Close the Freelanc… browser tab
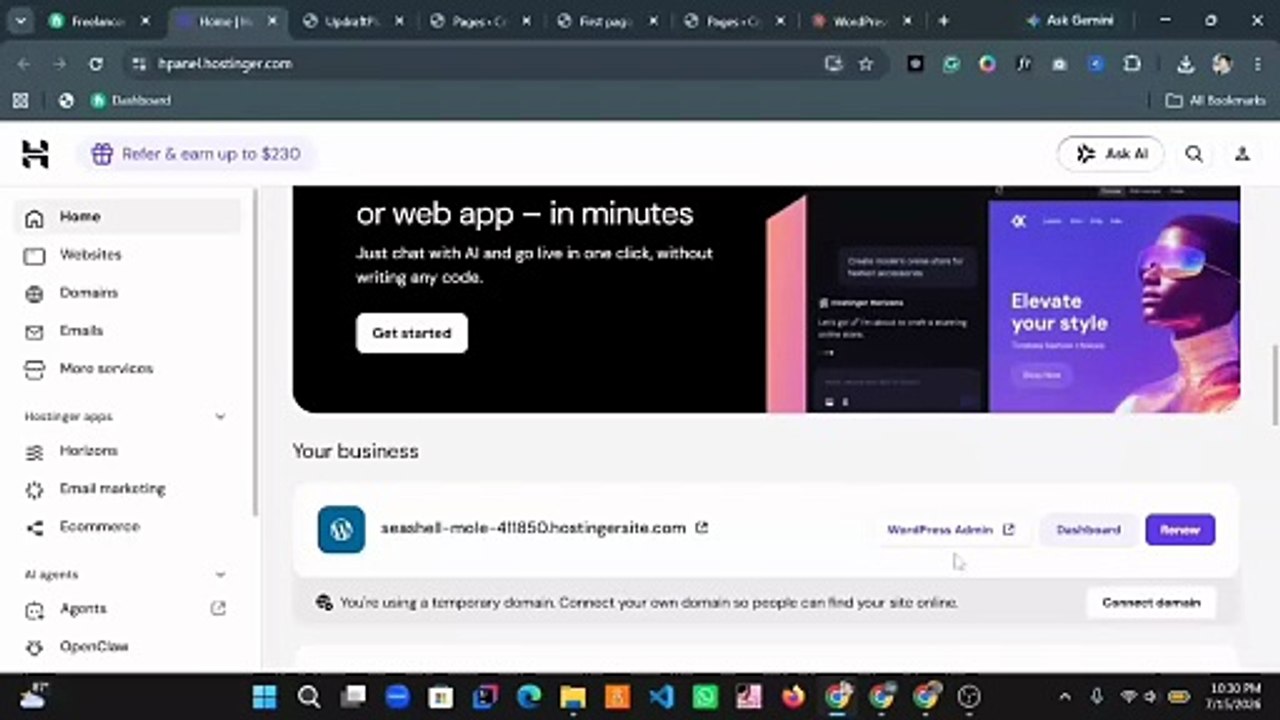This screenshot has width=1280, height=720. pyautogui.click(x=145, y=21)
